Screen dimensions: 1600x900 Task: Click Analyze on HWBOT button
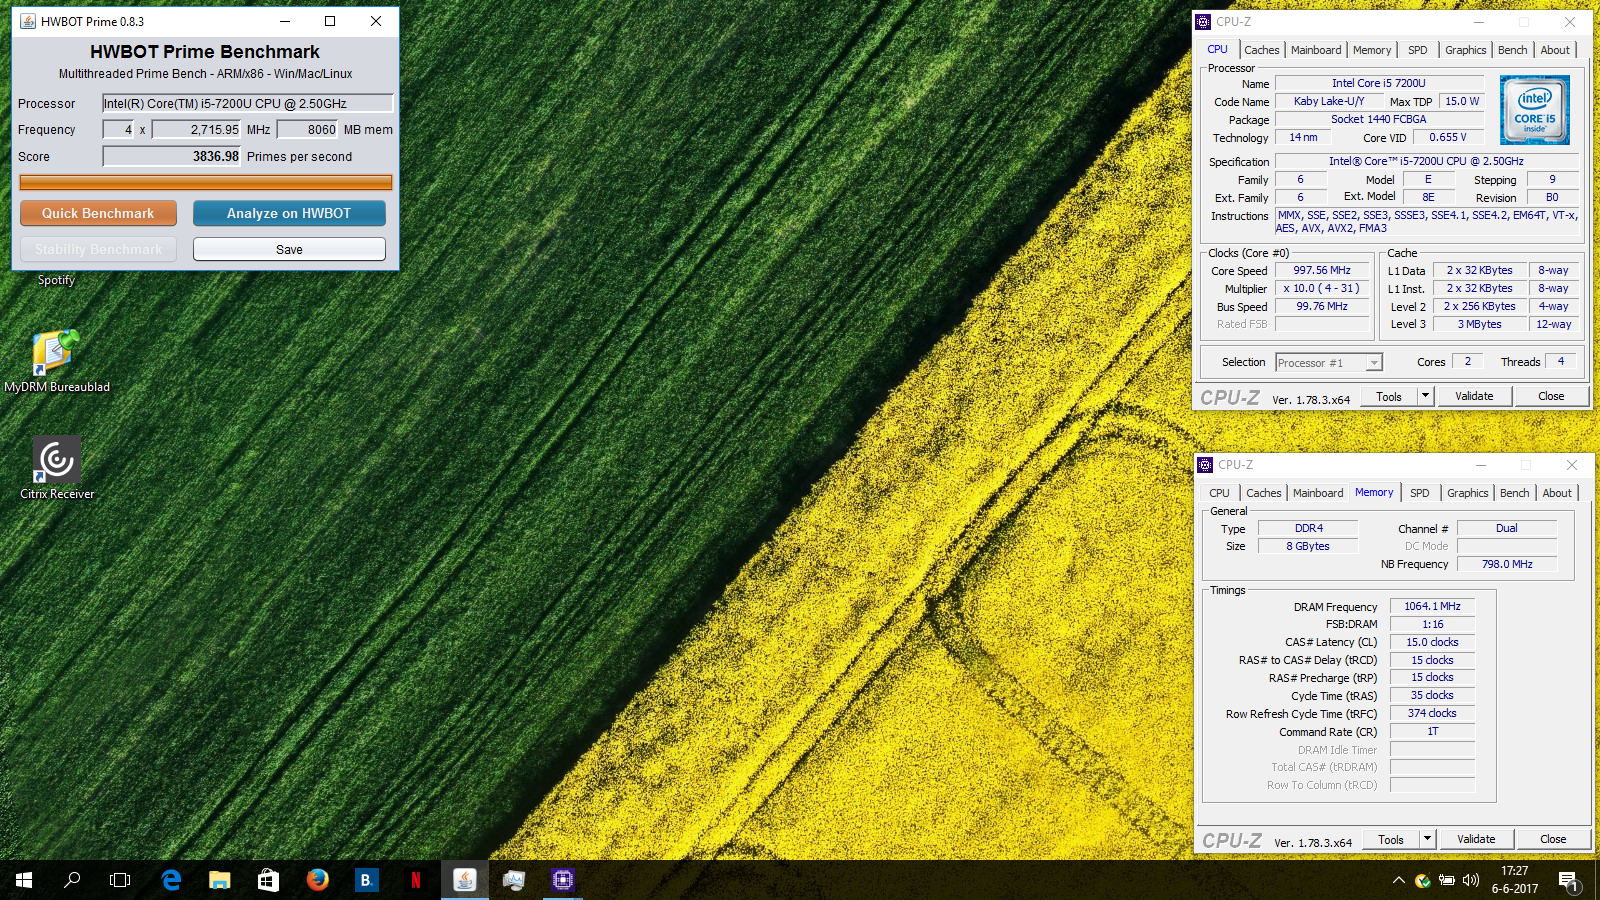tap(289, 213)
